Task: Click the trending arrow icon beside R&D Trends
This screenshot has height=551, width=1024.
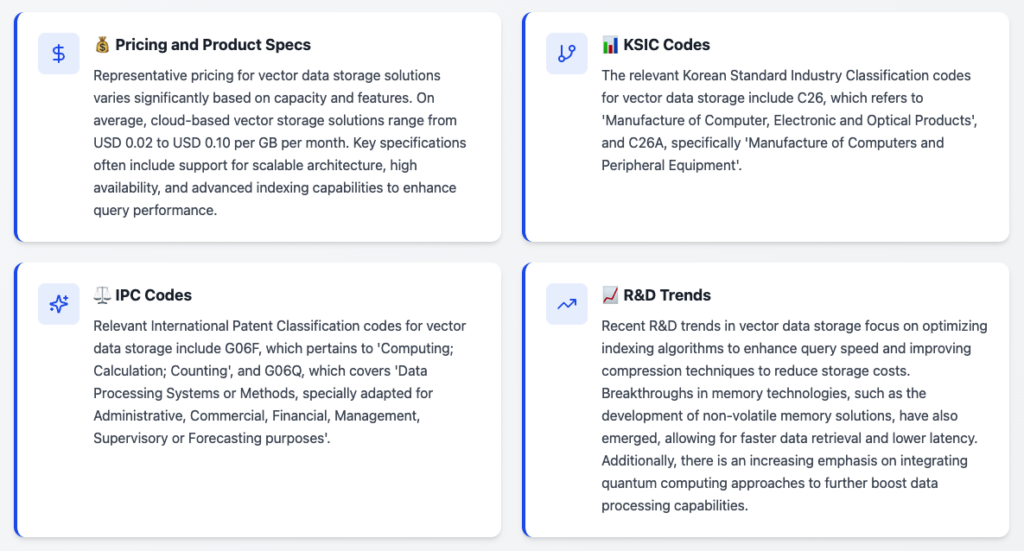Action: pyautogui.click(x=567, y=304)
